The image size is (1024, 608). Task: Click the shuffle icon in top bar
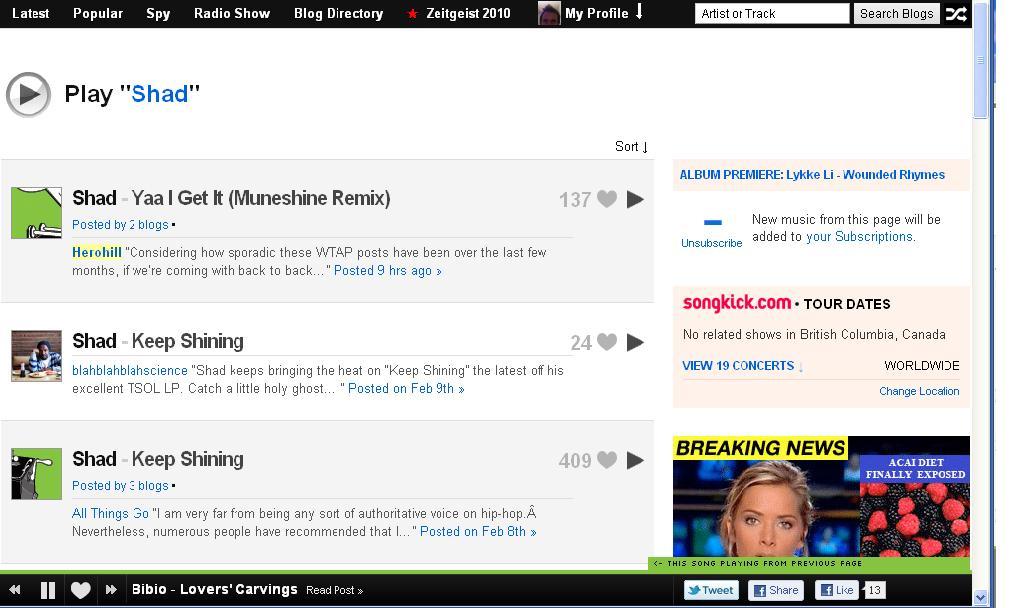[x=956, y=14]
